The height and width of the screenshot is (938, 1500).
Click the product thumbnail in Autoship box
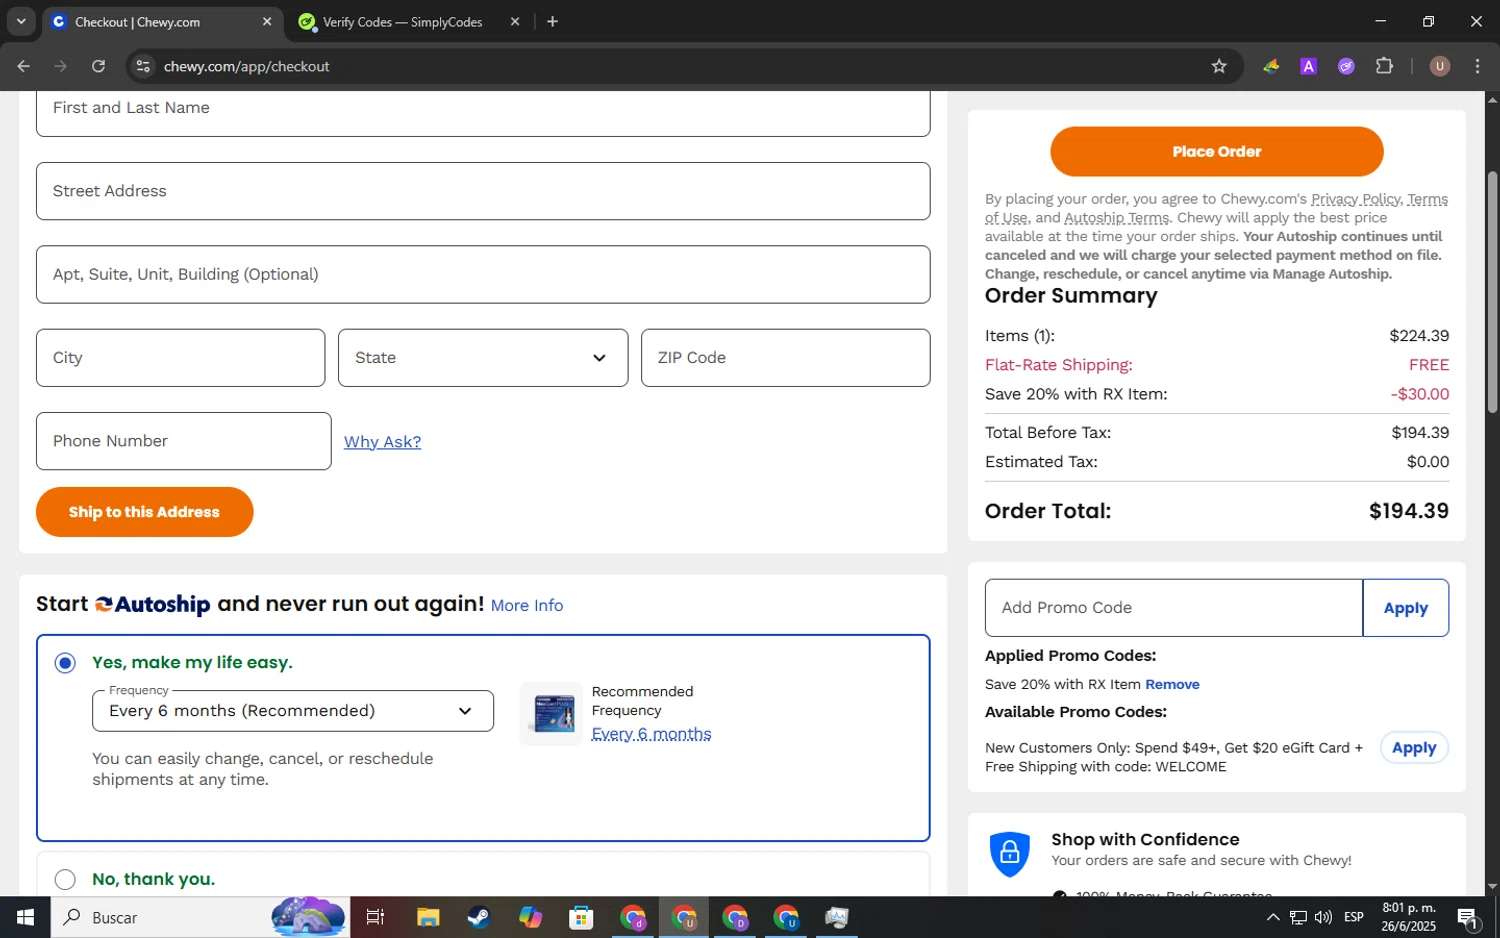(553, 714)
